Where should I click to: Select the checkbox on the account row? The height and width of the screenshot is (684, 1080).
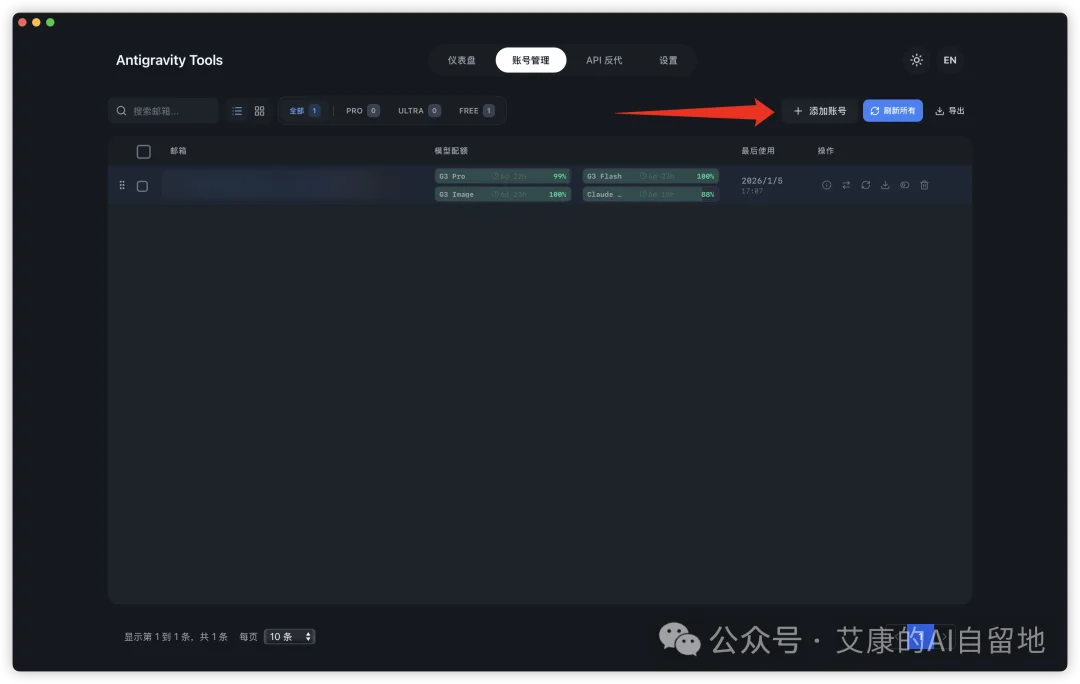[142, 185]
